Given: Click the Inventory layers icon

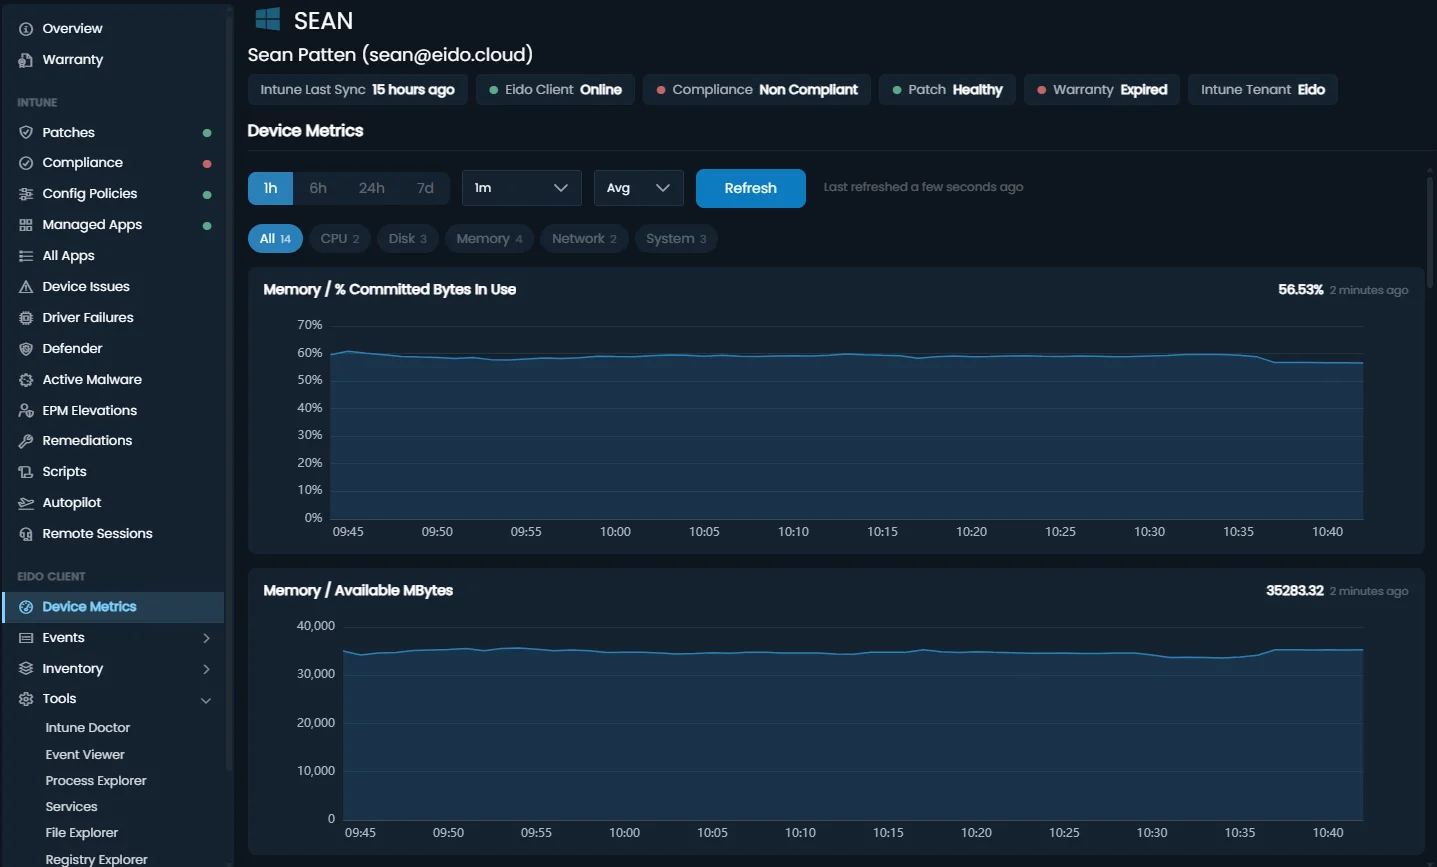Looking at the screenshot, I should coord(26,669).
